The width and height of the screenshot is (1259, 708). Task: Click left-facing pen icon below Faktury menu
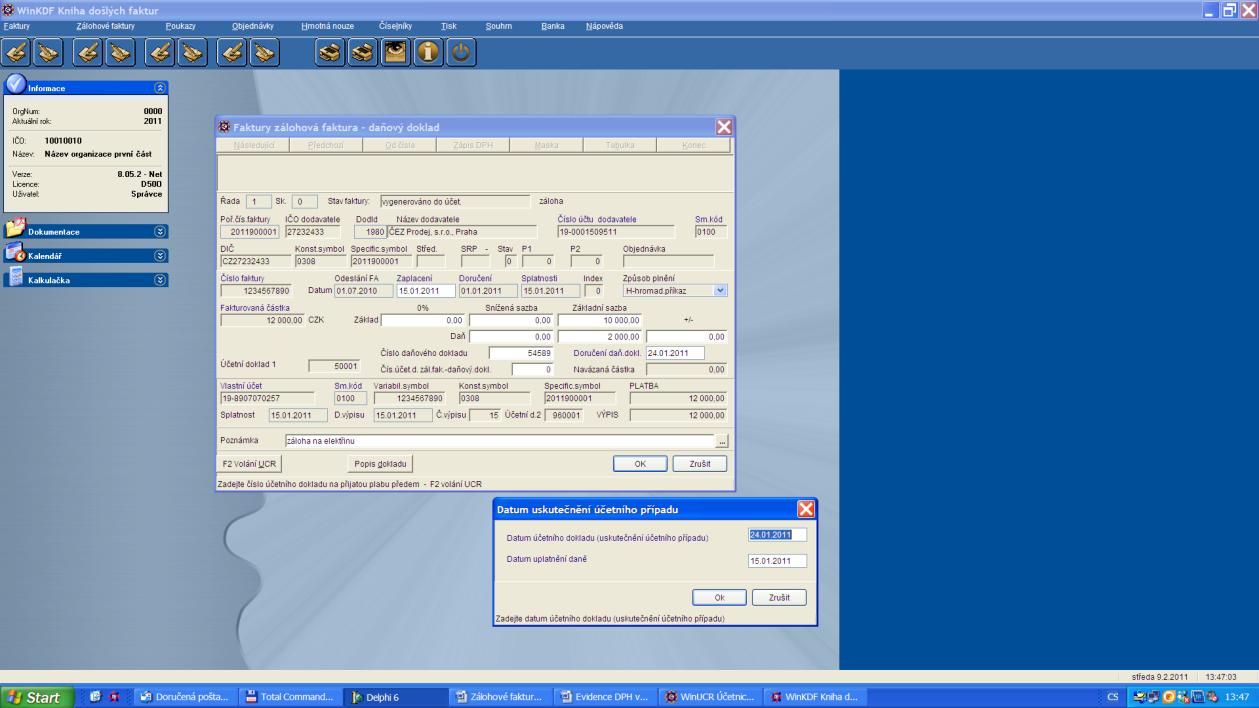click(18, 53)
